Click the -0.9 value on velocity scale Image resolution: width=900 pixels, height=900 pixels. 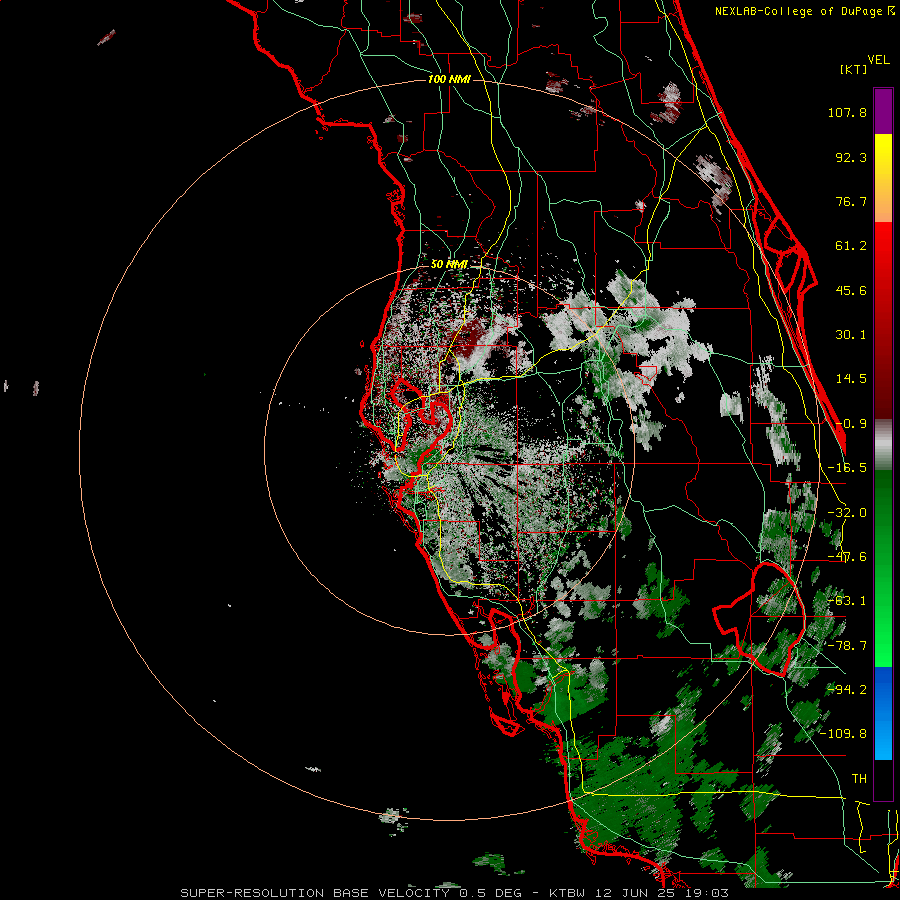point(851,424)
